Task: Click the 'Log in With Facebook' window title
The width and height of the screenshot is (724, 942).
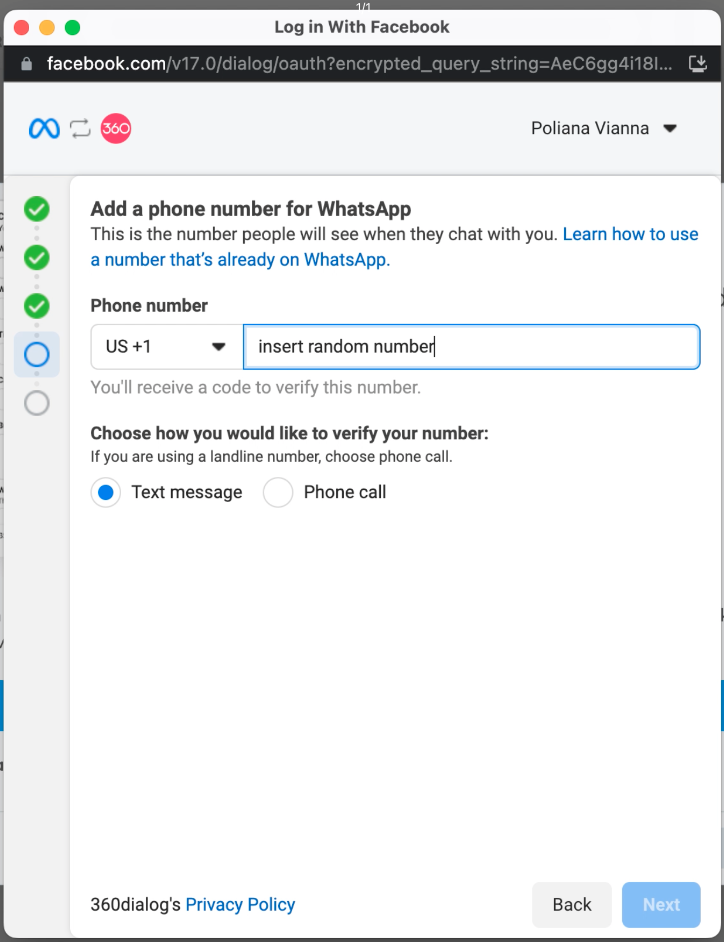Action: click(x=362, y=27)
